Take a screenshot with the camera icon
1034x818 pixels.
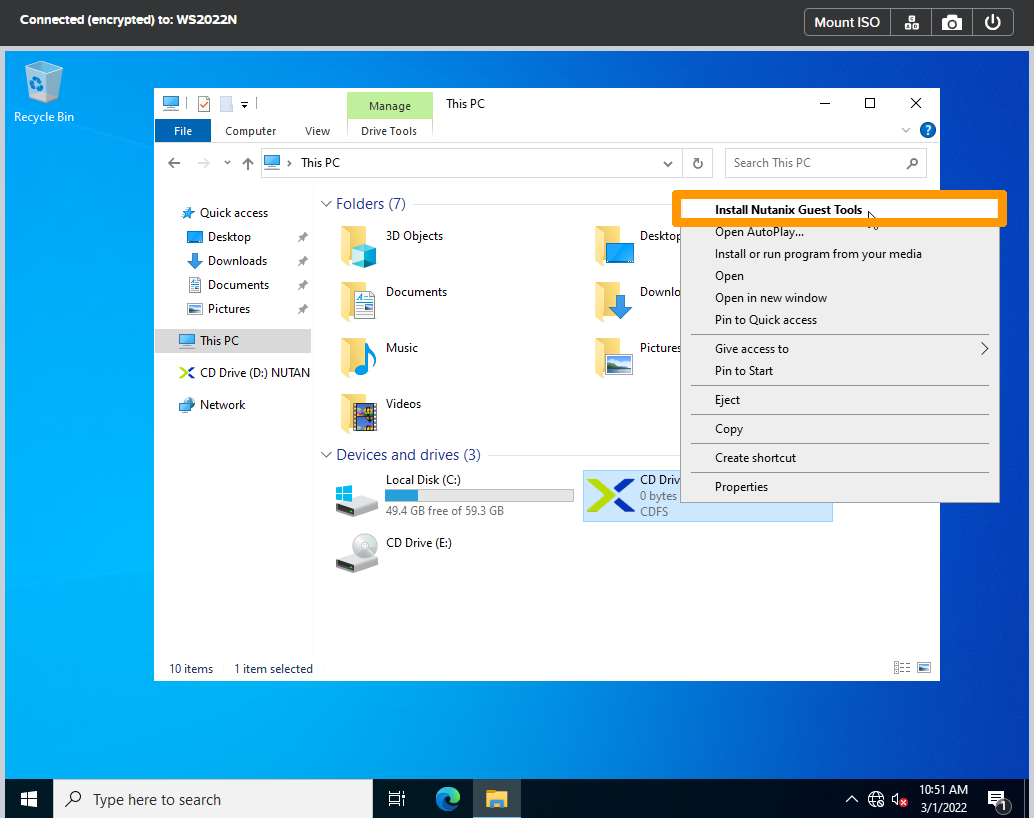point(952,22)
